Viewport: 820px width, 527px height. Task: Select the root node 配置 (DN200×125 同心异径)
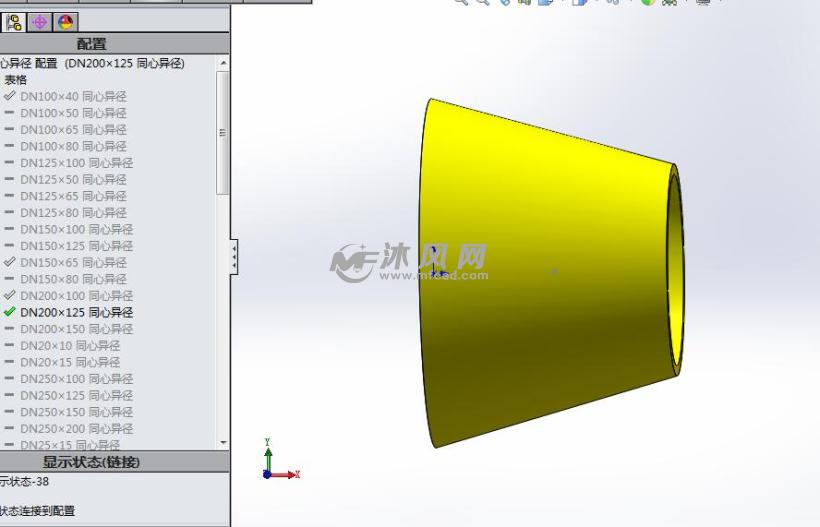point(93,63)
